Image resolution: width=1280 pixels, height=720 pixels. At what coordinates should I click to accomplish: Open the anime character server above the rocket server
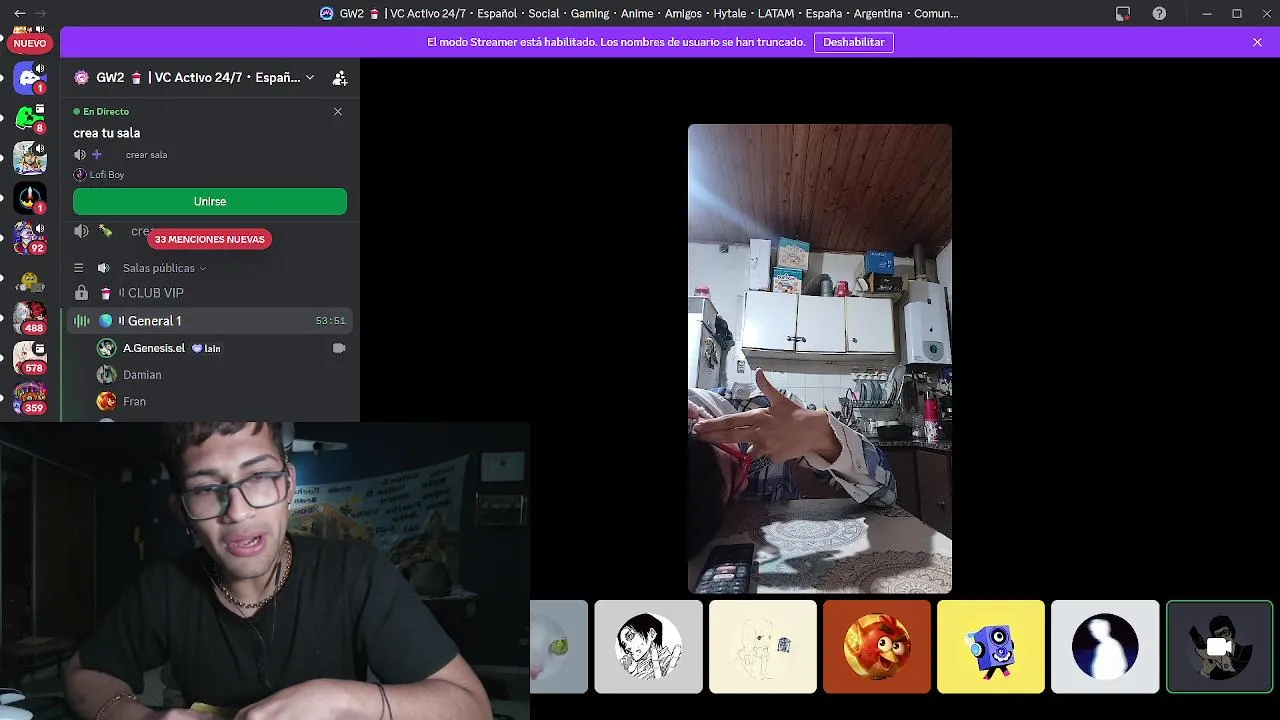(x=30, y=158)
